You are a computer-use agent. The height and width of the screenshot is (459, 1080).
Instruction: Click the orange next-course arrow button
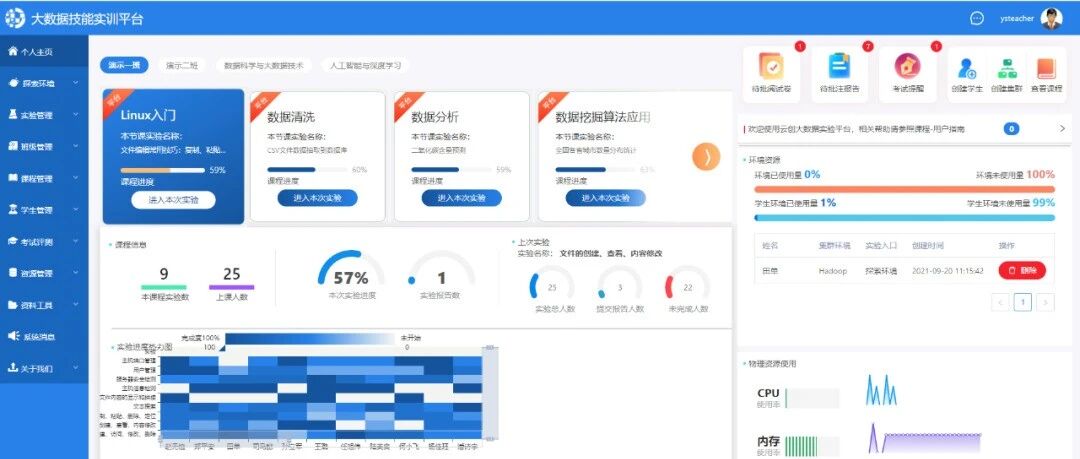706,157
